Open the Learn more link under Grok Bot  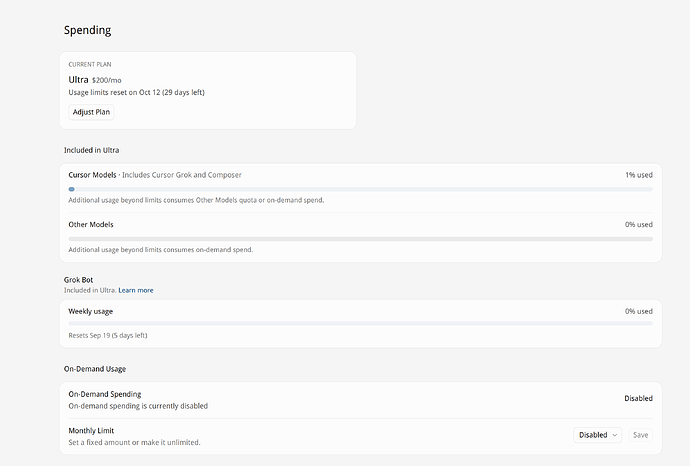[x=136, y=290]
